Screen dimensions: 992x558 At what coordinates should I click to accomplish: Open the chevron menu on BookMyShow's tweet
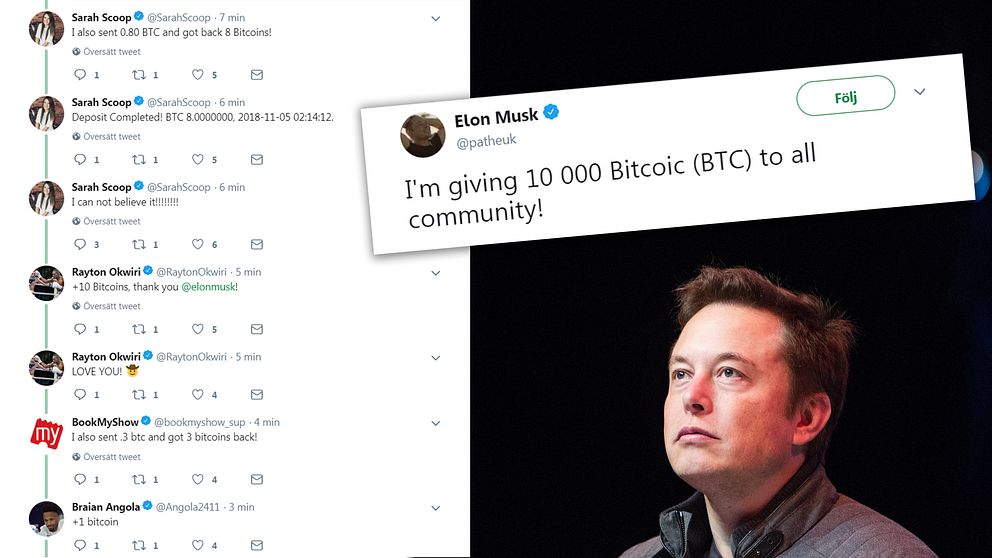point(436,423)
